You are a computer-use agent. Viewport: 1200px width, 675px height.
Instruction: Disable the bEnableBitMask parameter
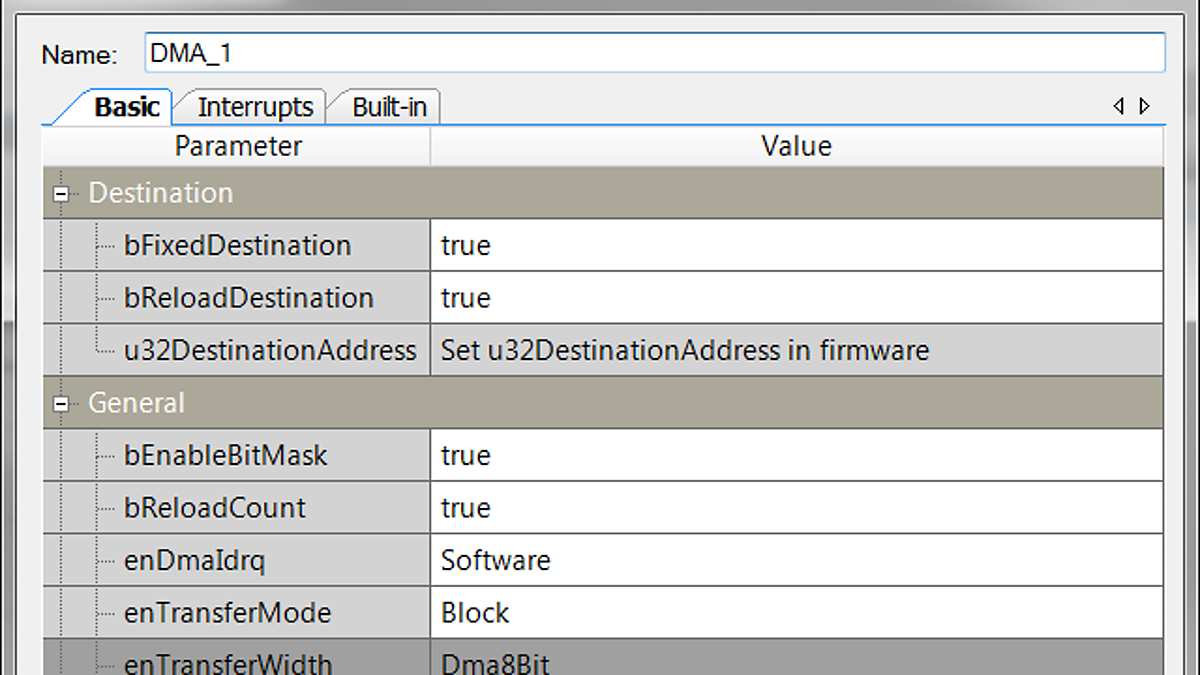click(700, 455)
